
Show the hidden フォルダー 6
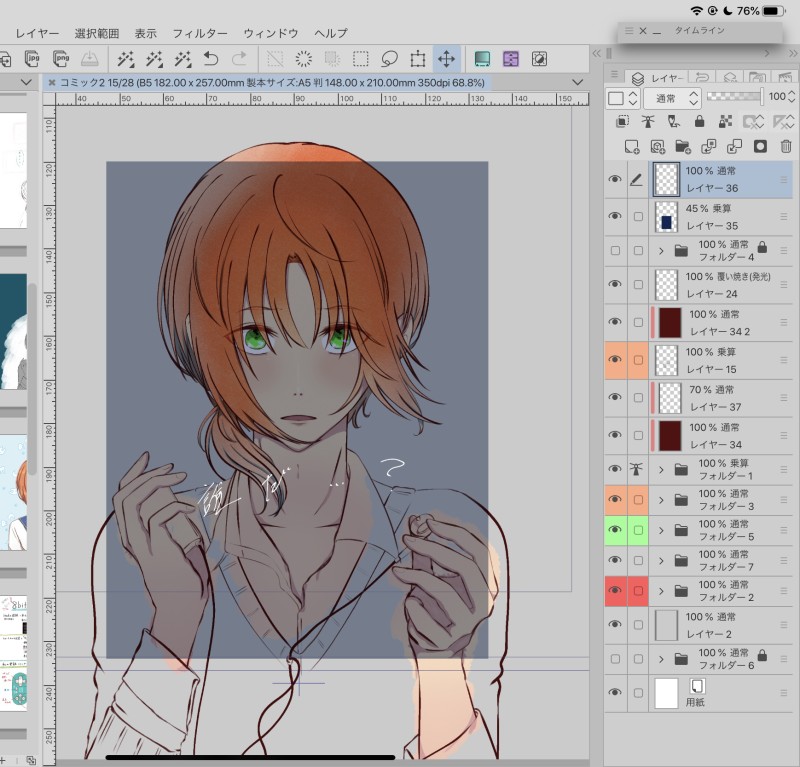615,659
